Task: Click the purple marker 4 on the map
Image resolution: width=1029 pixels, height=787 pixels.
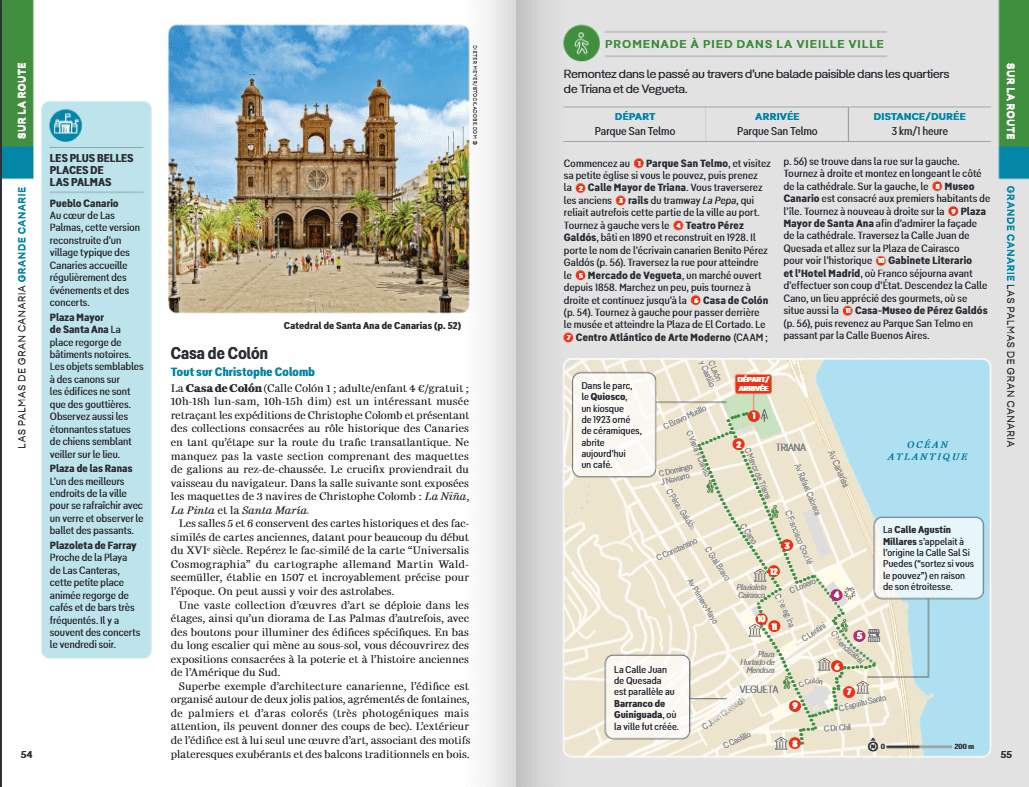Action: 836,596
